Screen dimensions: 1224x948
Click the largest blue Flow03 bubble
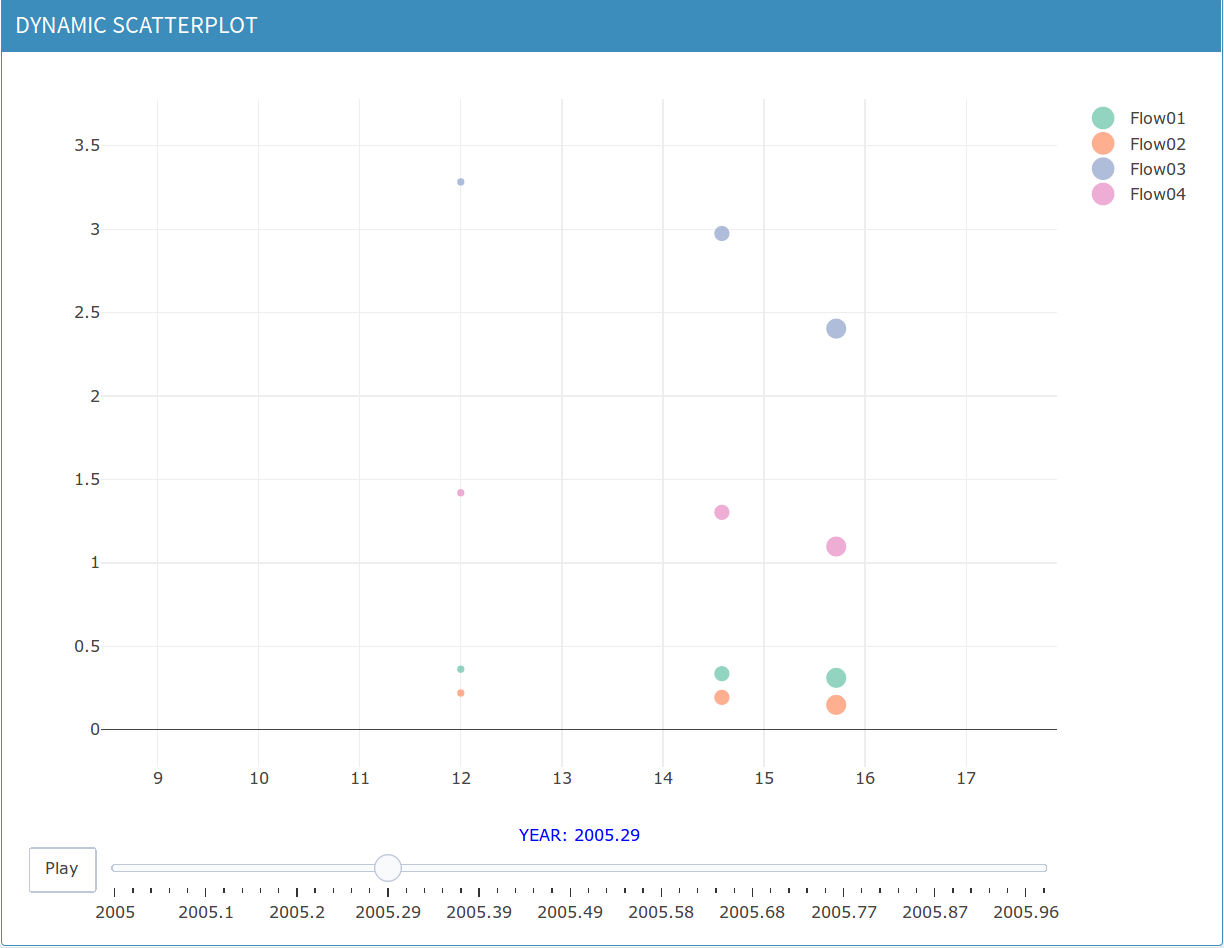836,328
